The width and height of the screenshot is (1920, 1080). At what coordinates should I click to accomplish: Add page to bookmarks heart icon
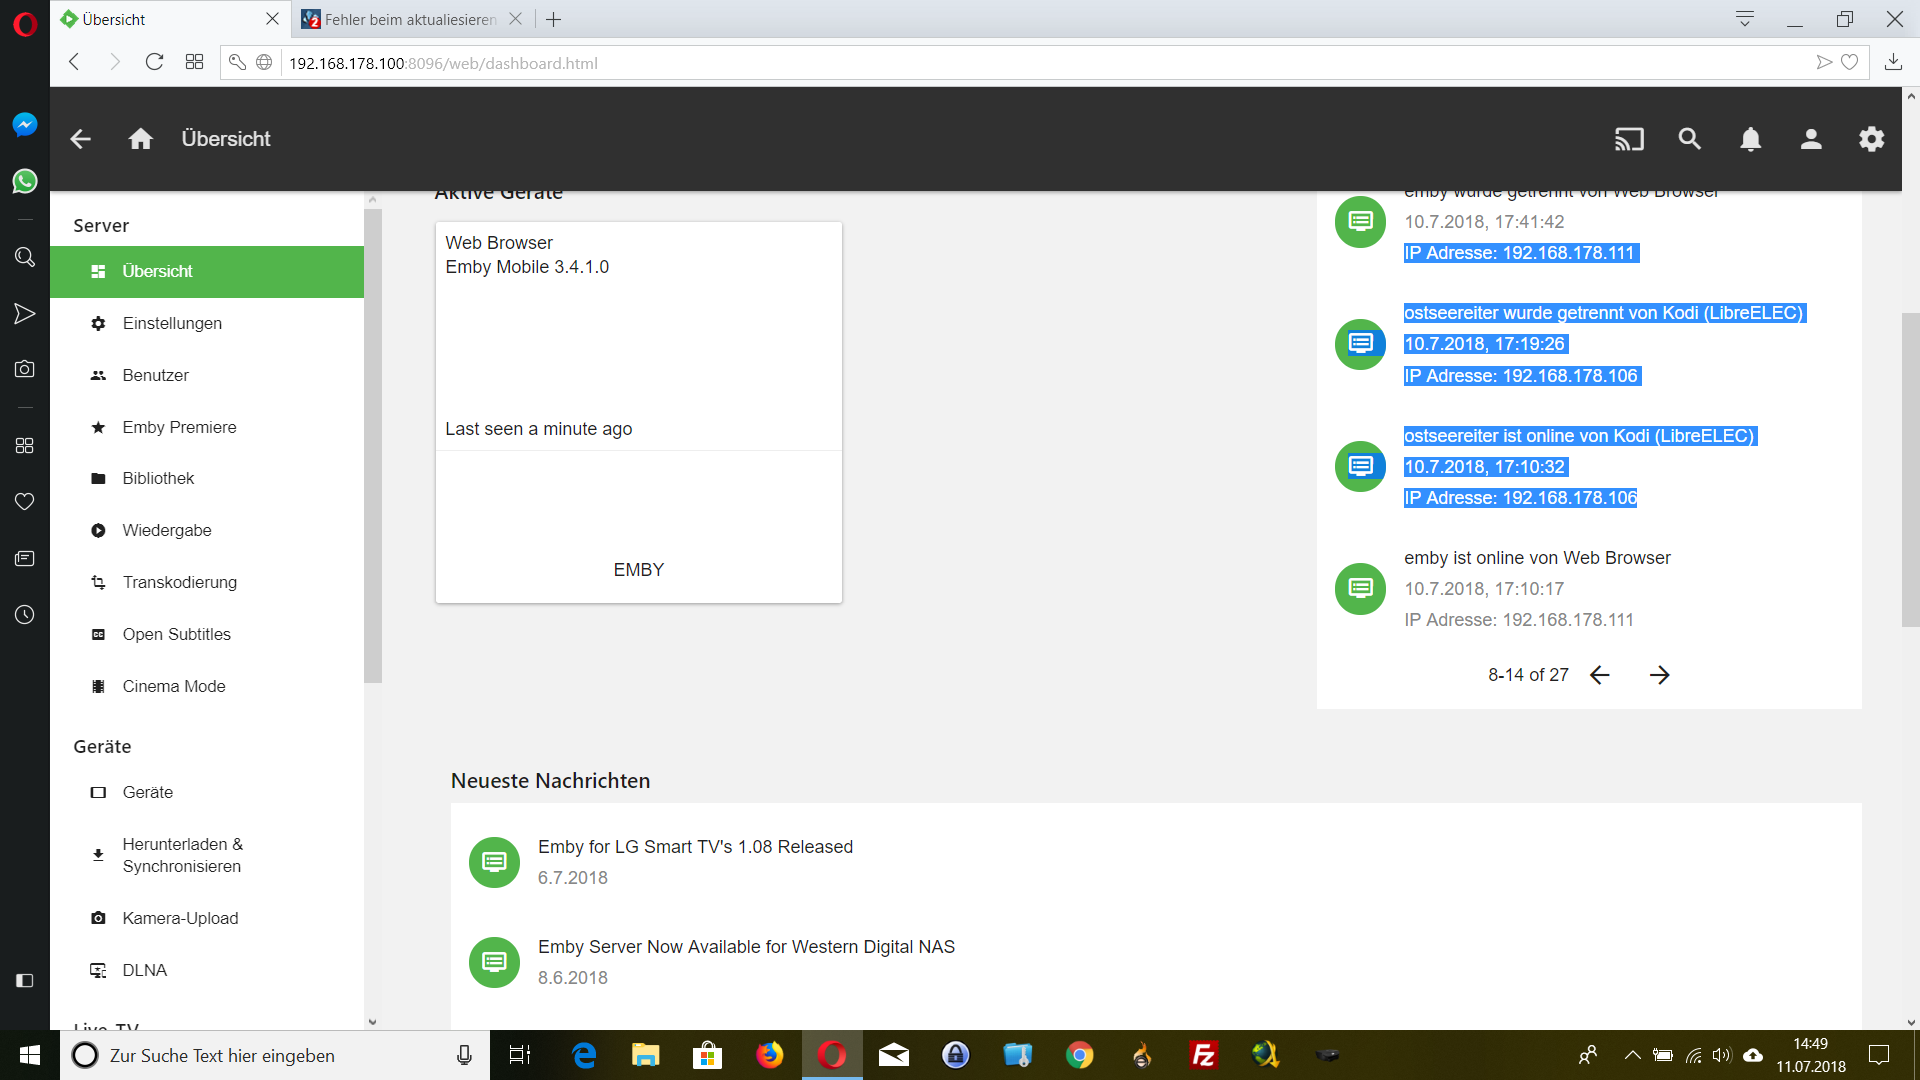tap(1850, 62)
